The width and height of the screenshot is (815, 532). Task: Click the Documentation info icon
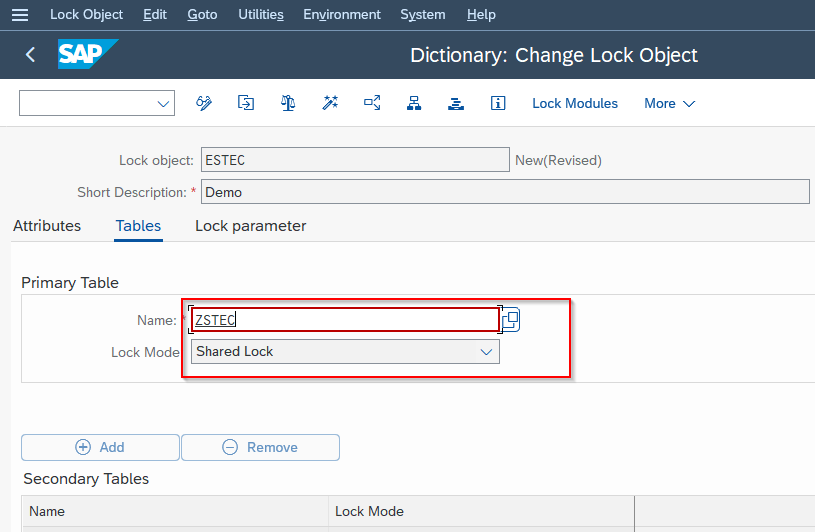[498, 103]
